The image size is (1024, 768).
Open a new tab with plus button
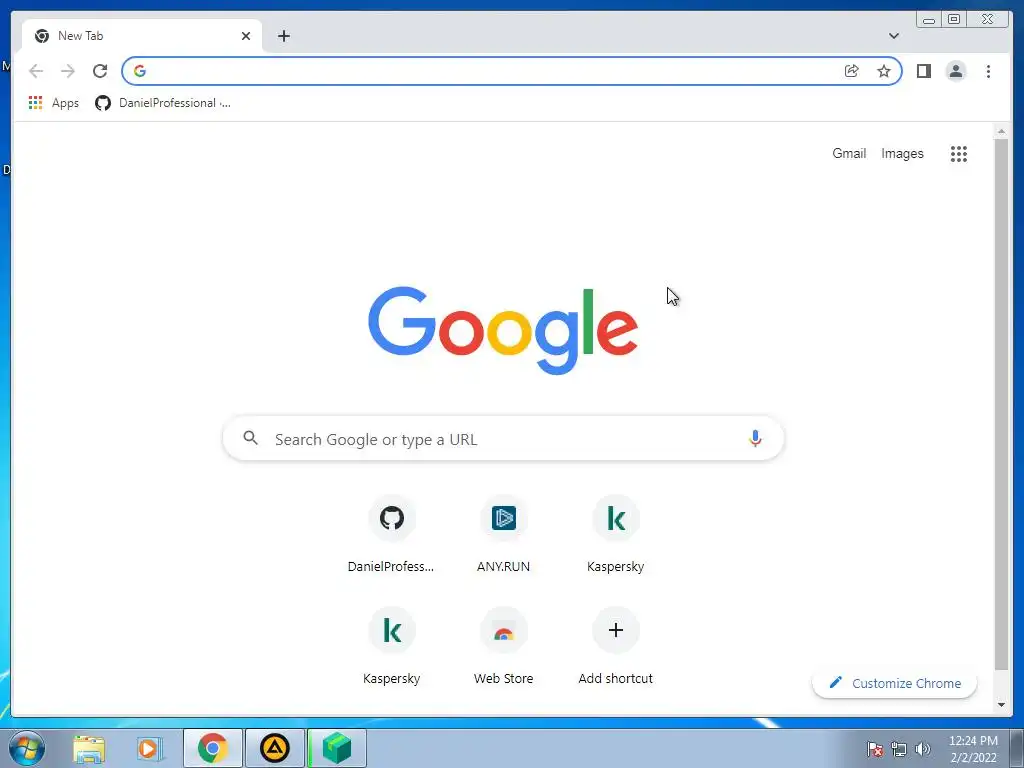pyautogui.click(x=283, y=36)
